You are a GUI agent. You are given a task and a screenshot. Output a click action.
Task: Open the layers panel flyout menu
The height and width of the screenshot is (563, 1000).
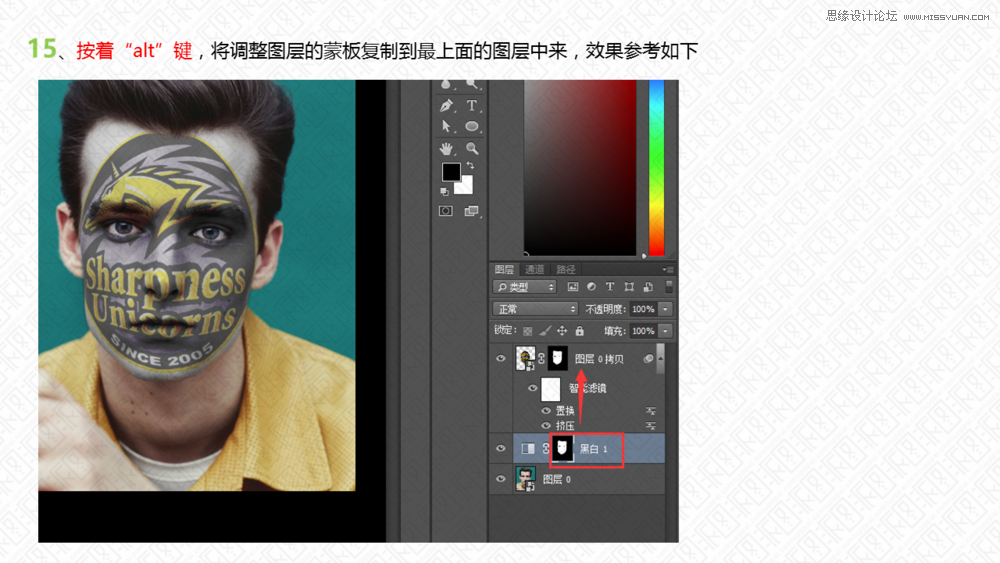click(x=667, y=270)
